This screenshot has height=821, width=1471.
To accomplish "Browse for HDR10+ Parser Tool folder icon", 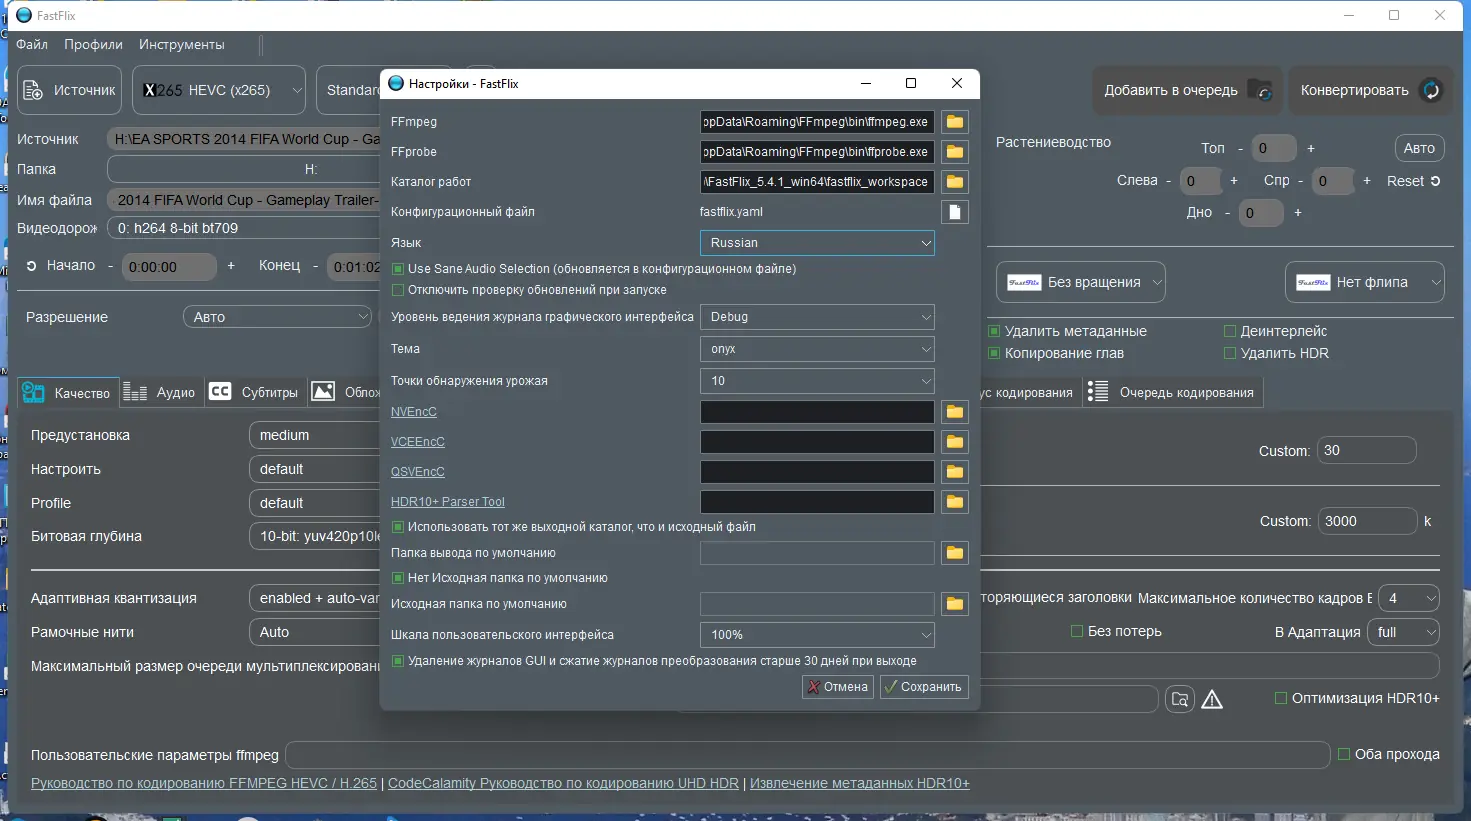I will (955, 502).
